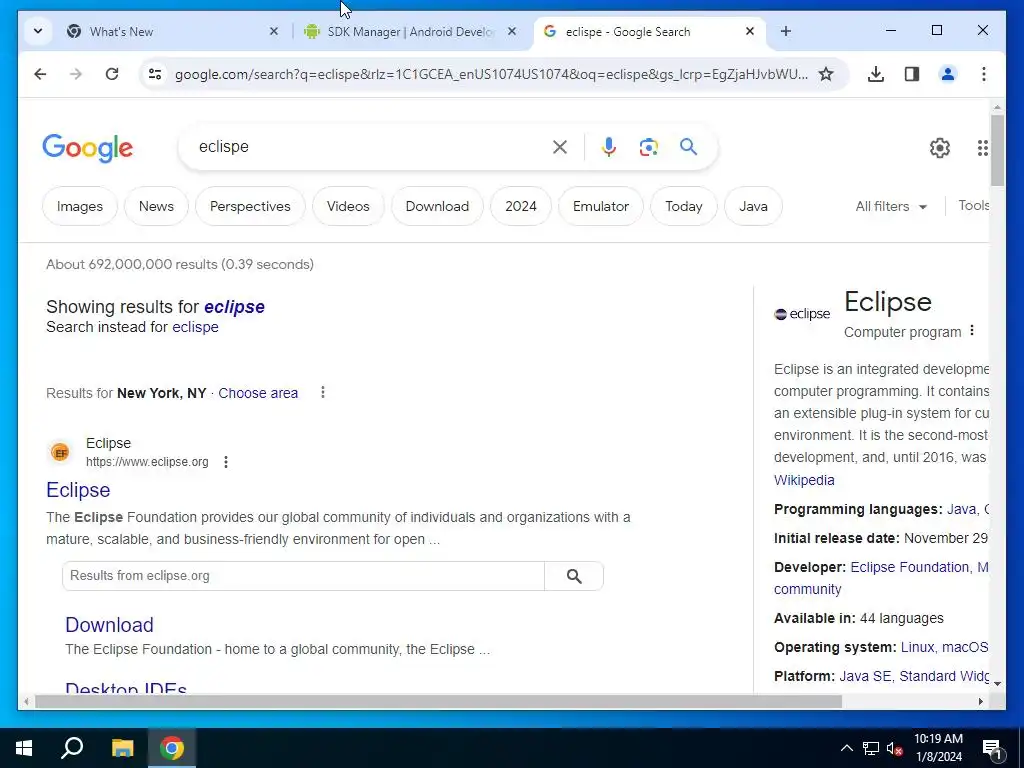This screenshot has width=1024, height=768.
Task: Open Windows taskbar search
Action: (x=72, y=748)
